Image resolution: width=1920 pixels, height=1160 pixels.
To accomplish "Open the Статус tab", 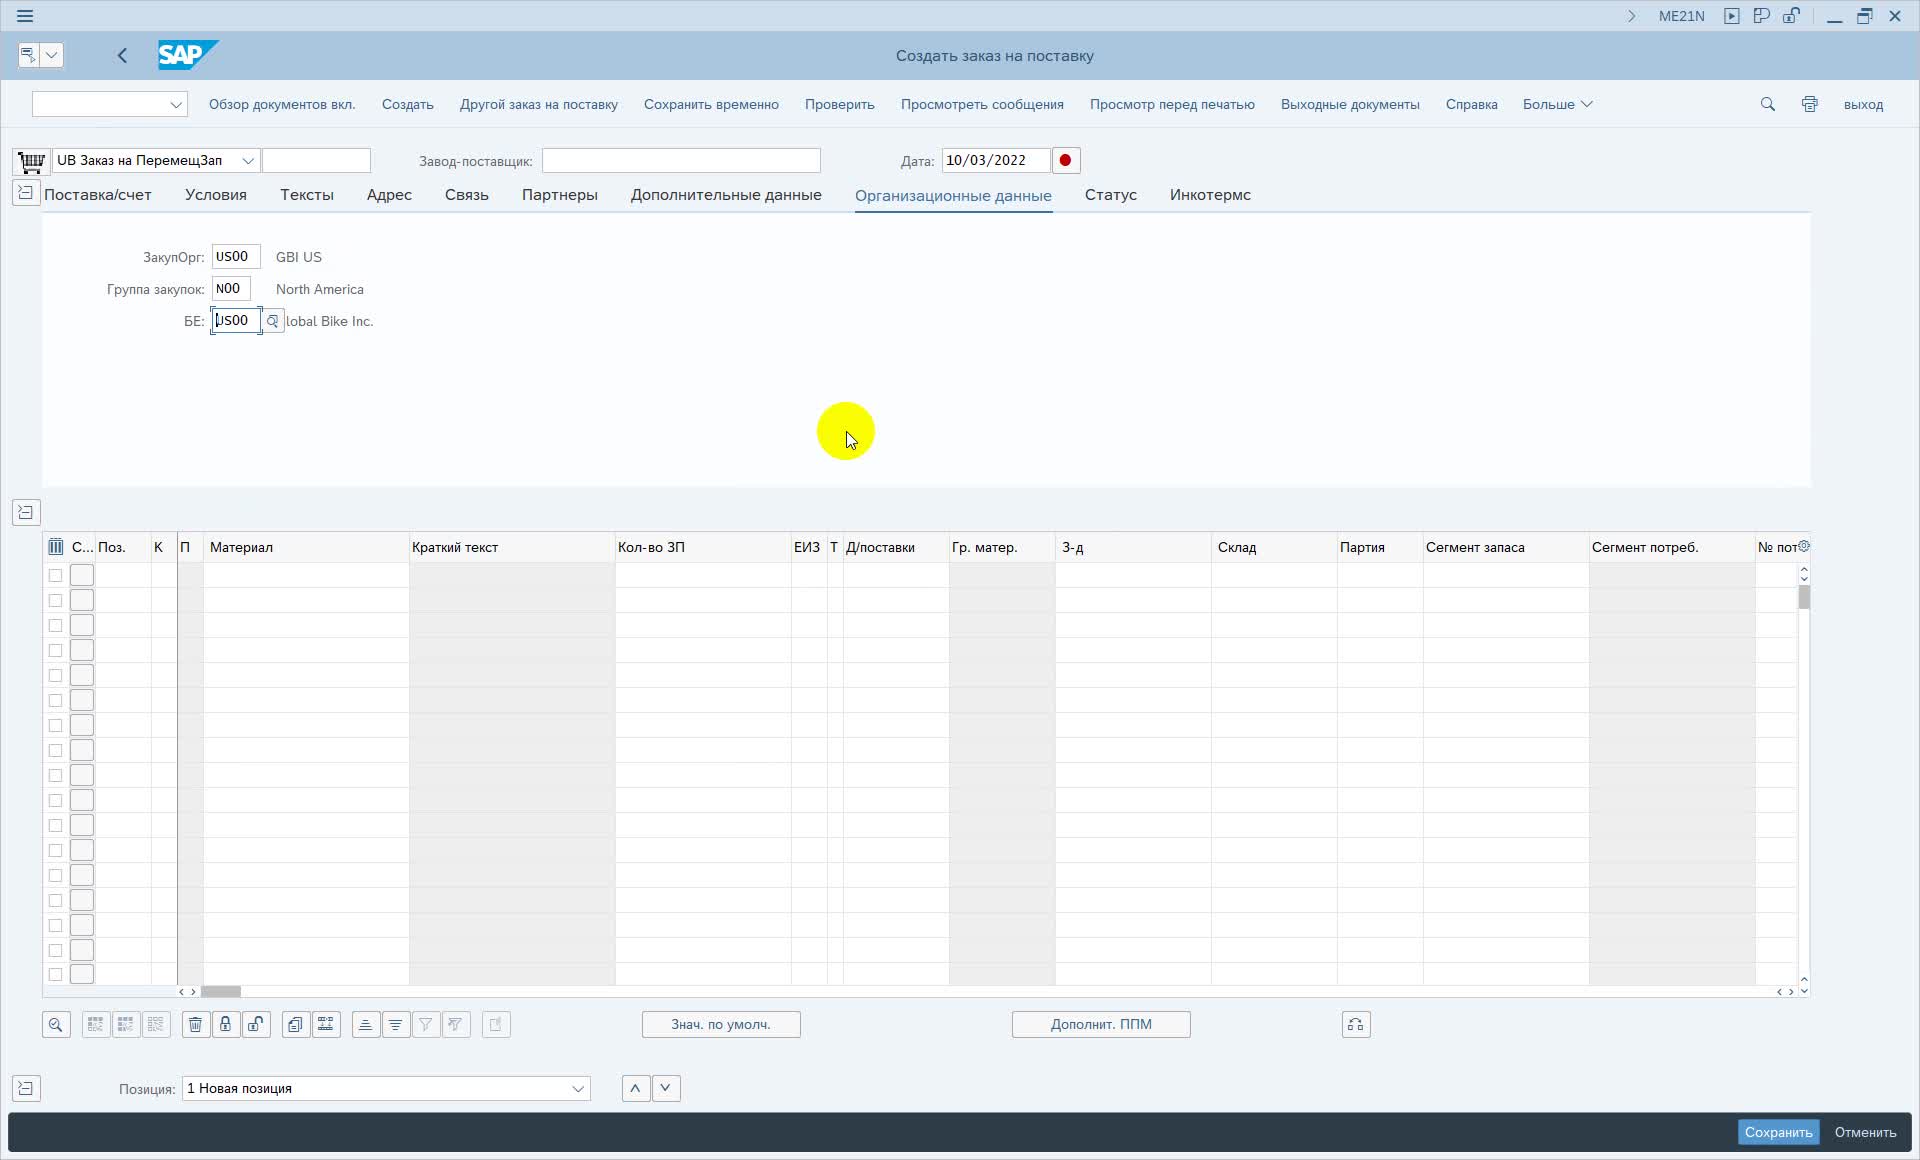I will (1111, 195).
